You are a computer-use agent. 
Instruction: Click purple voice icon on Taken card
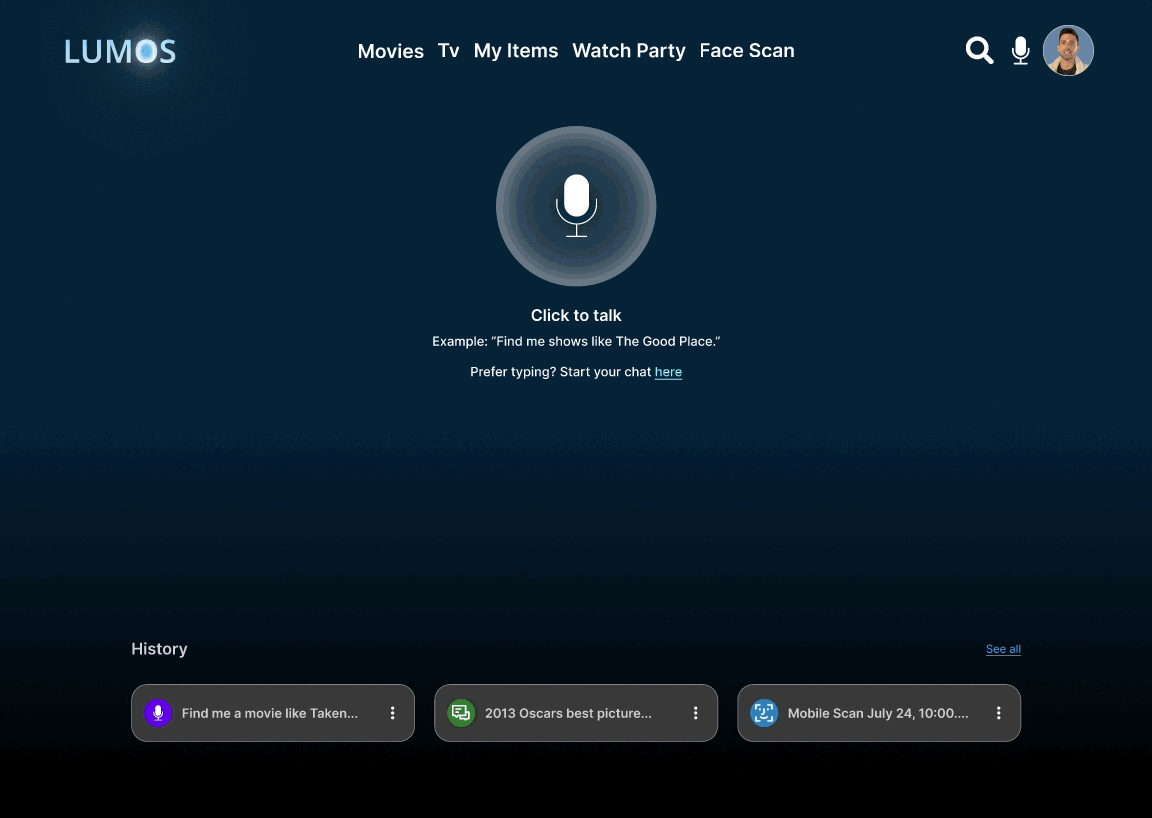tap(158, 713)
